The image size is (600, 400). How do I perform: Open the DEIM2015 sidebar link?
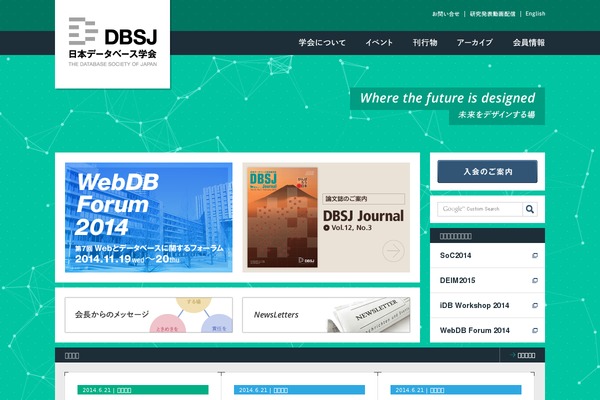point(488,281)
